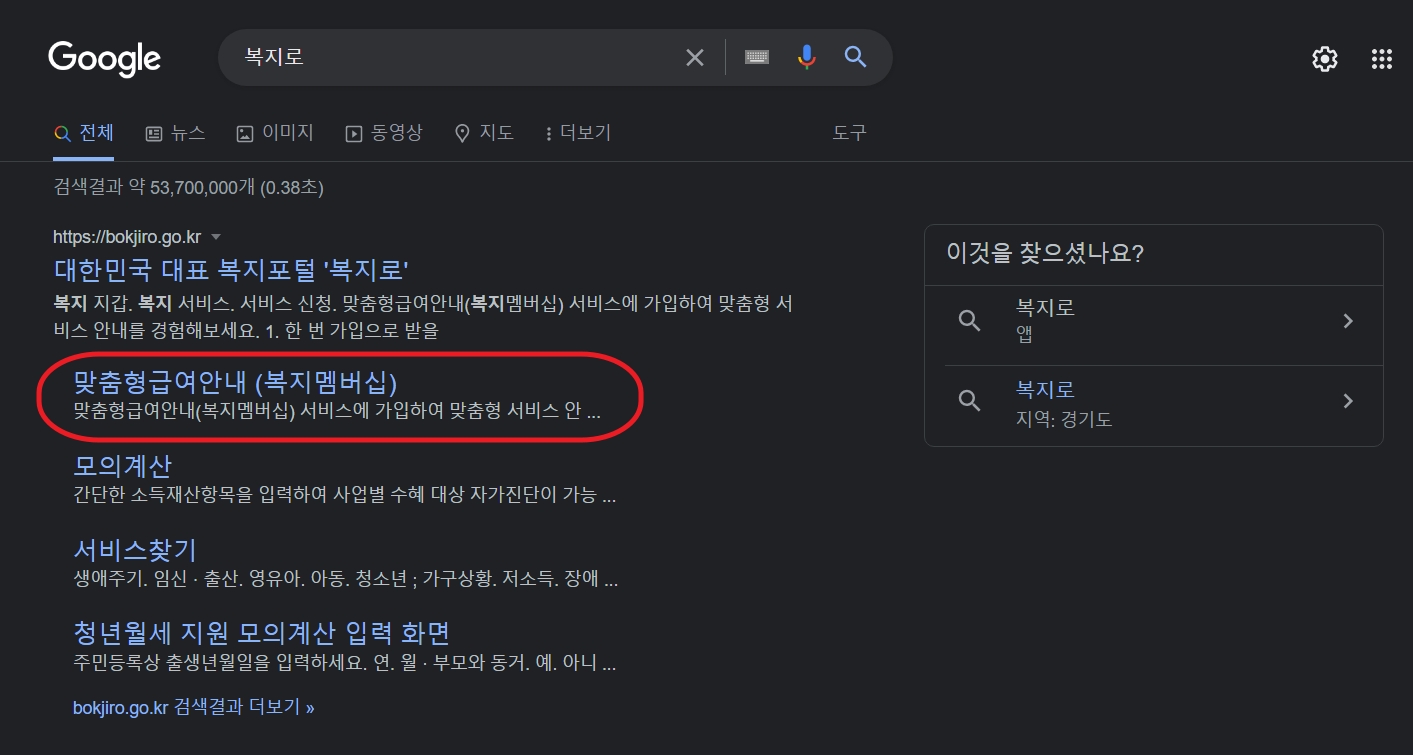Switch to the 지도 tab
This screenshot has height=755, width=1413.
484,133
